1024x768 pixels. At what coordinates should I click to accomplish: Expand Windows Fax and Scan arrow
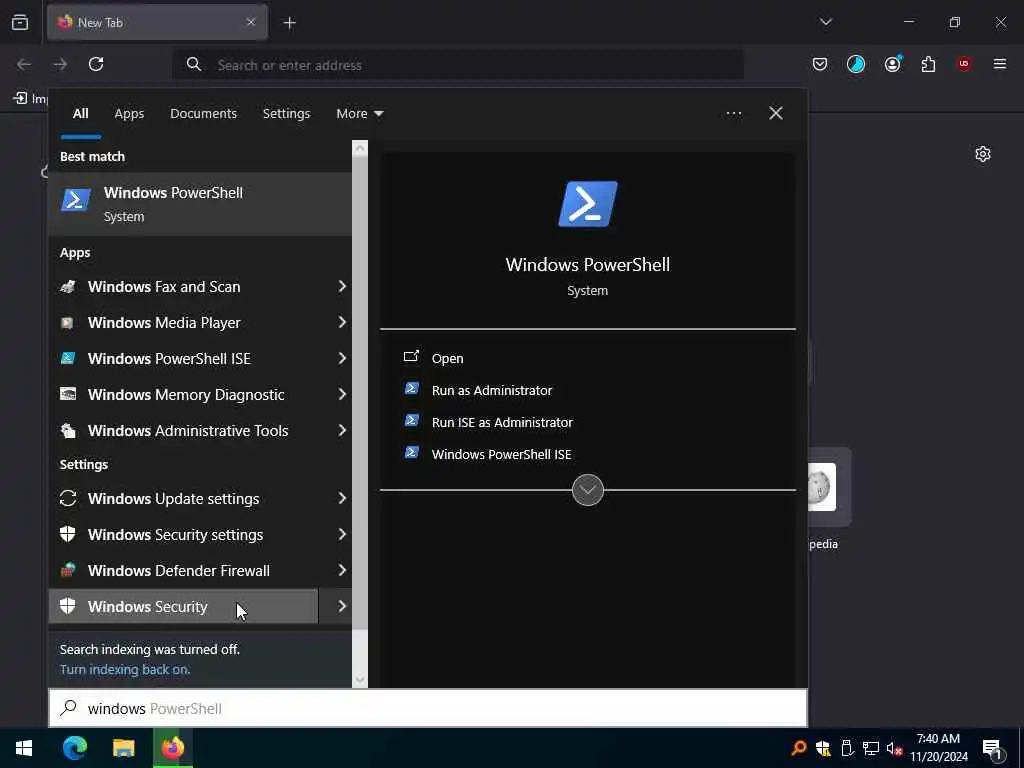point(342,287)
